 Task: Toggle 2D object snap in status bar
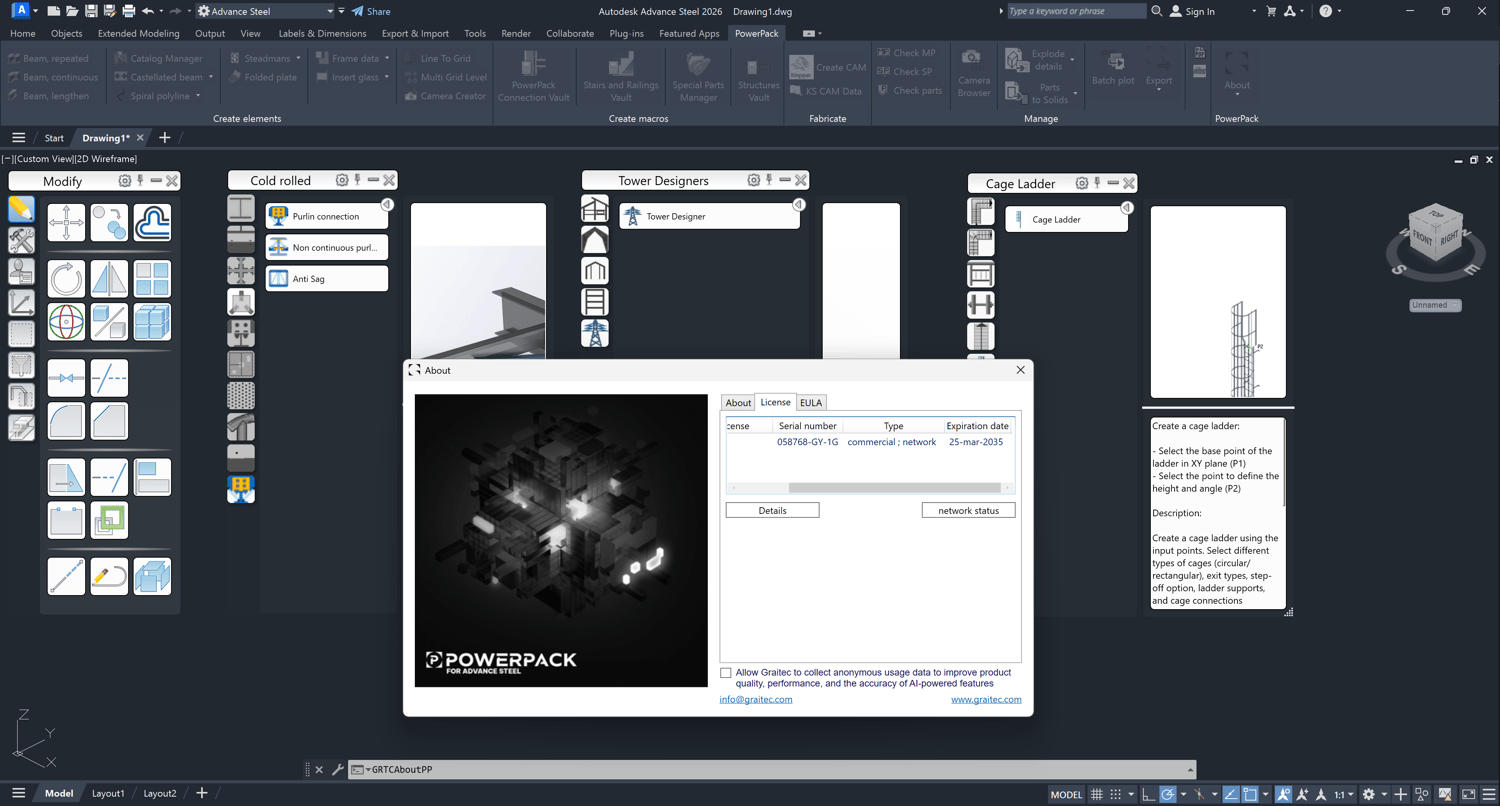[x=1251, y=794]
